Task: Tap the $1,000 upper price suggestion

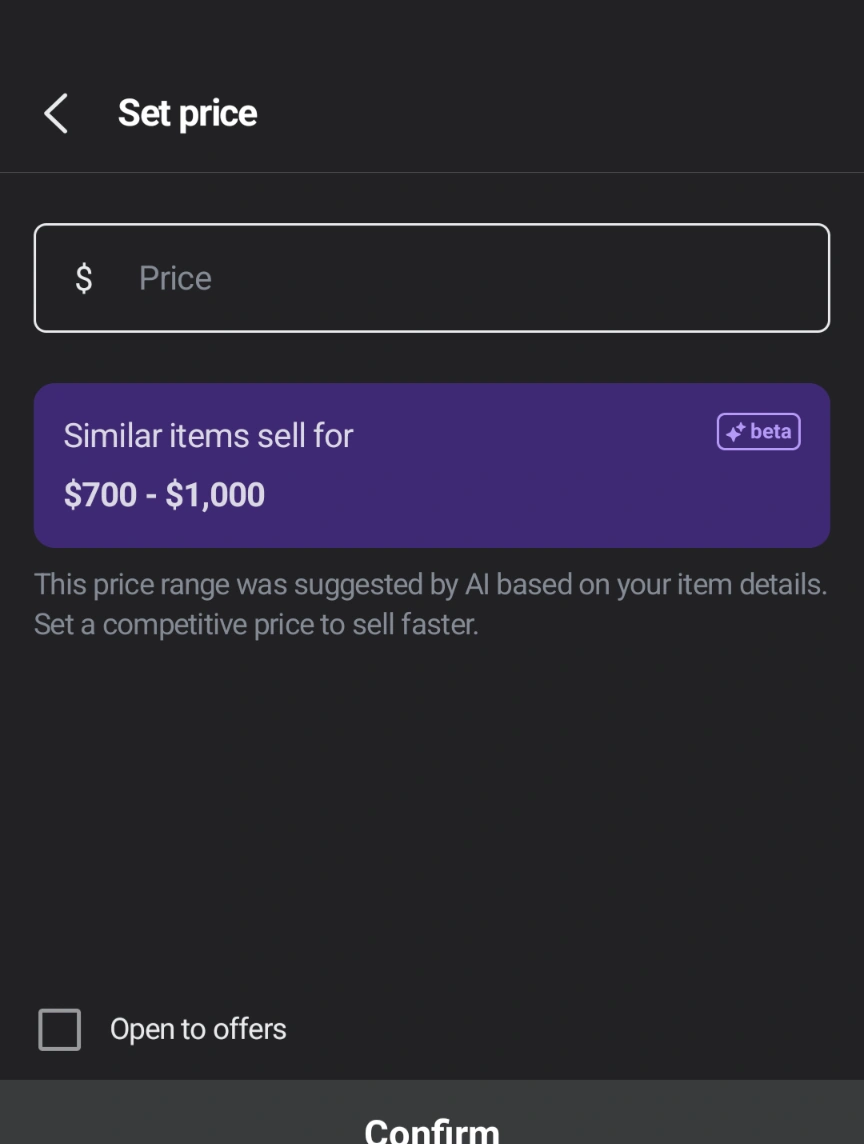Action: tap(215, 495)
